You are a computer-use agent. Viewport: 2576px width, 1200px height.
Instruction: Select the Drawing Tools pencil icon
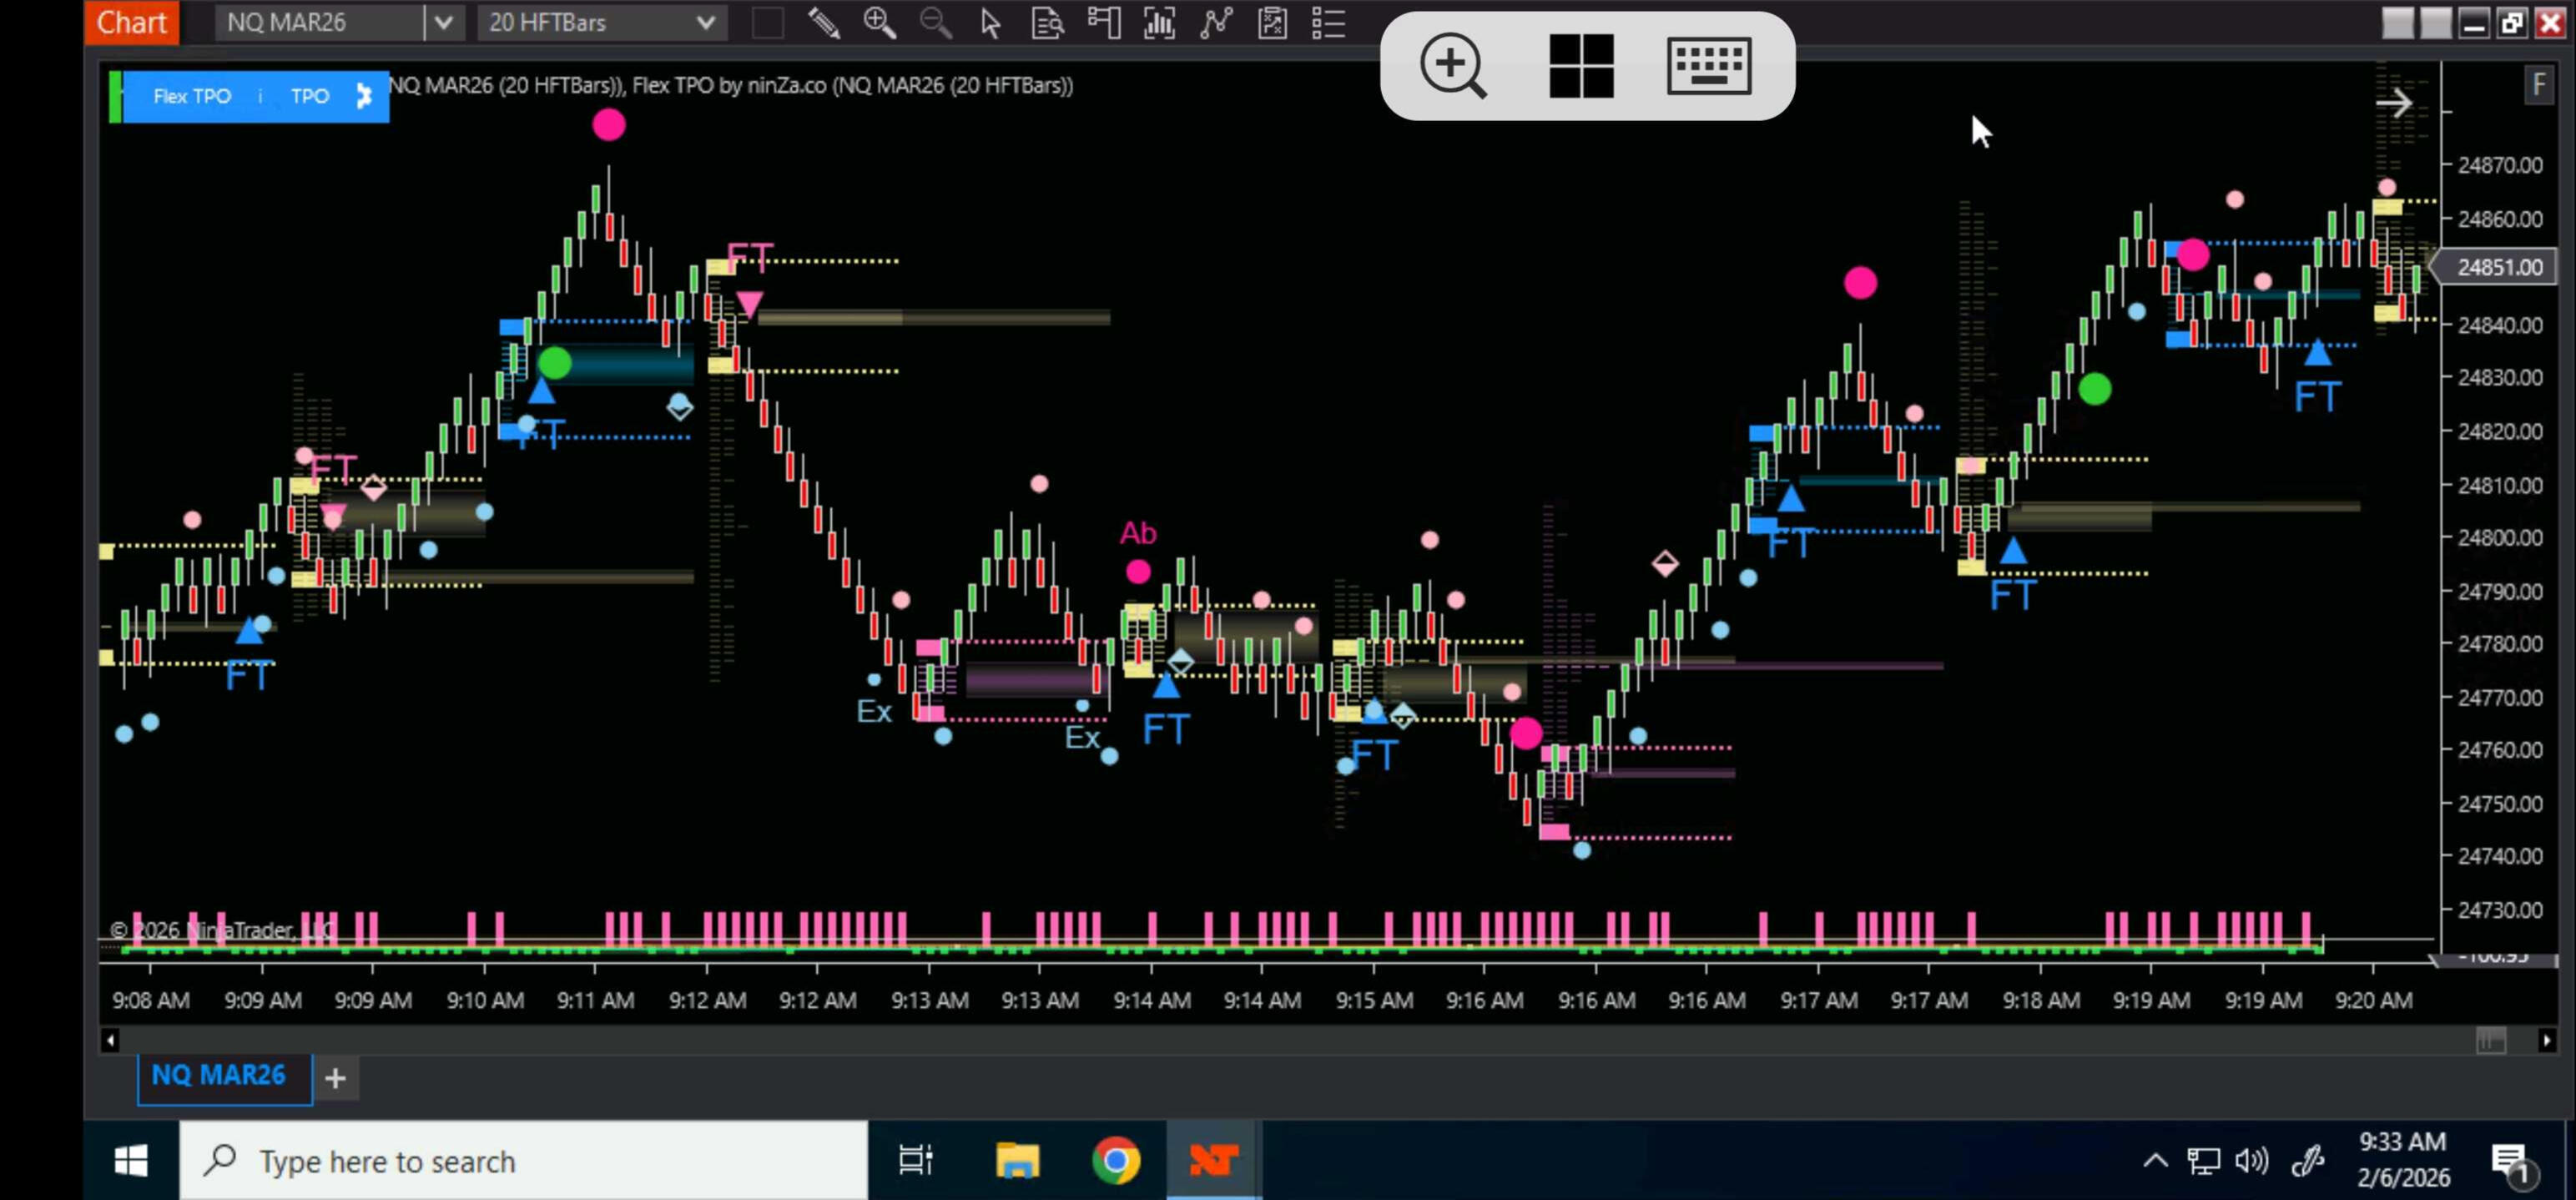(823, 22)
